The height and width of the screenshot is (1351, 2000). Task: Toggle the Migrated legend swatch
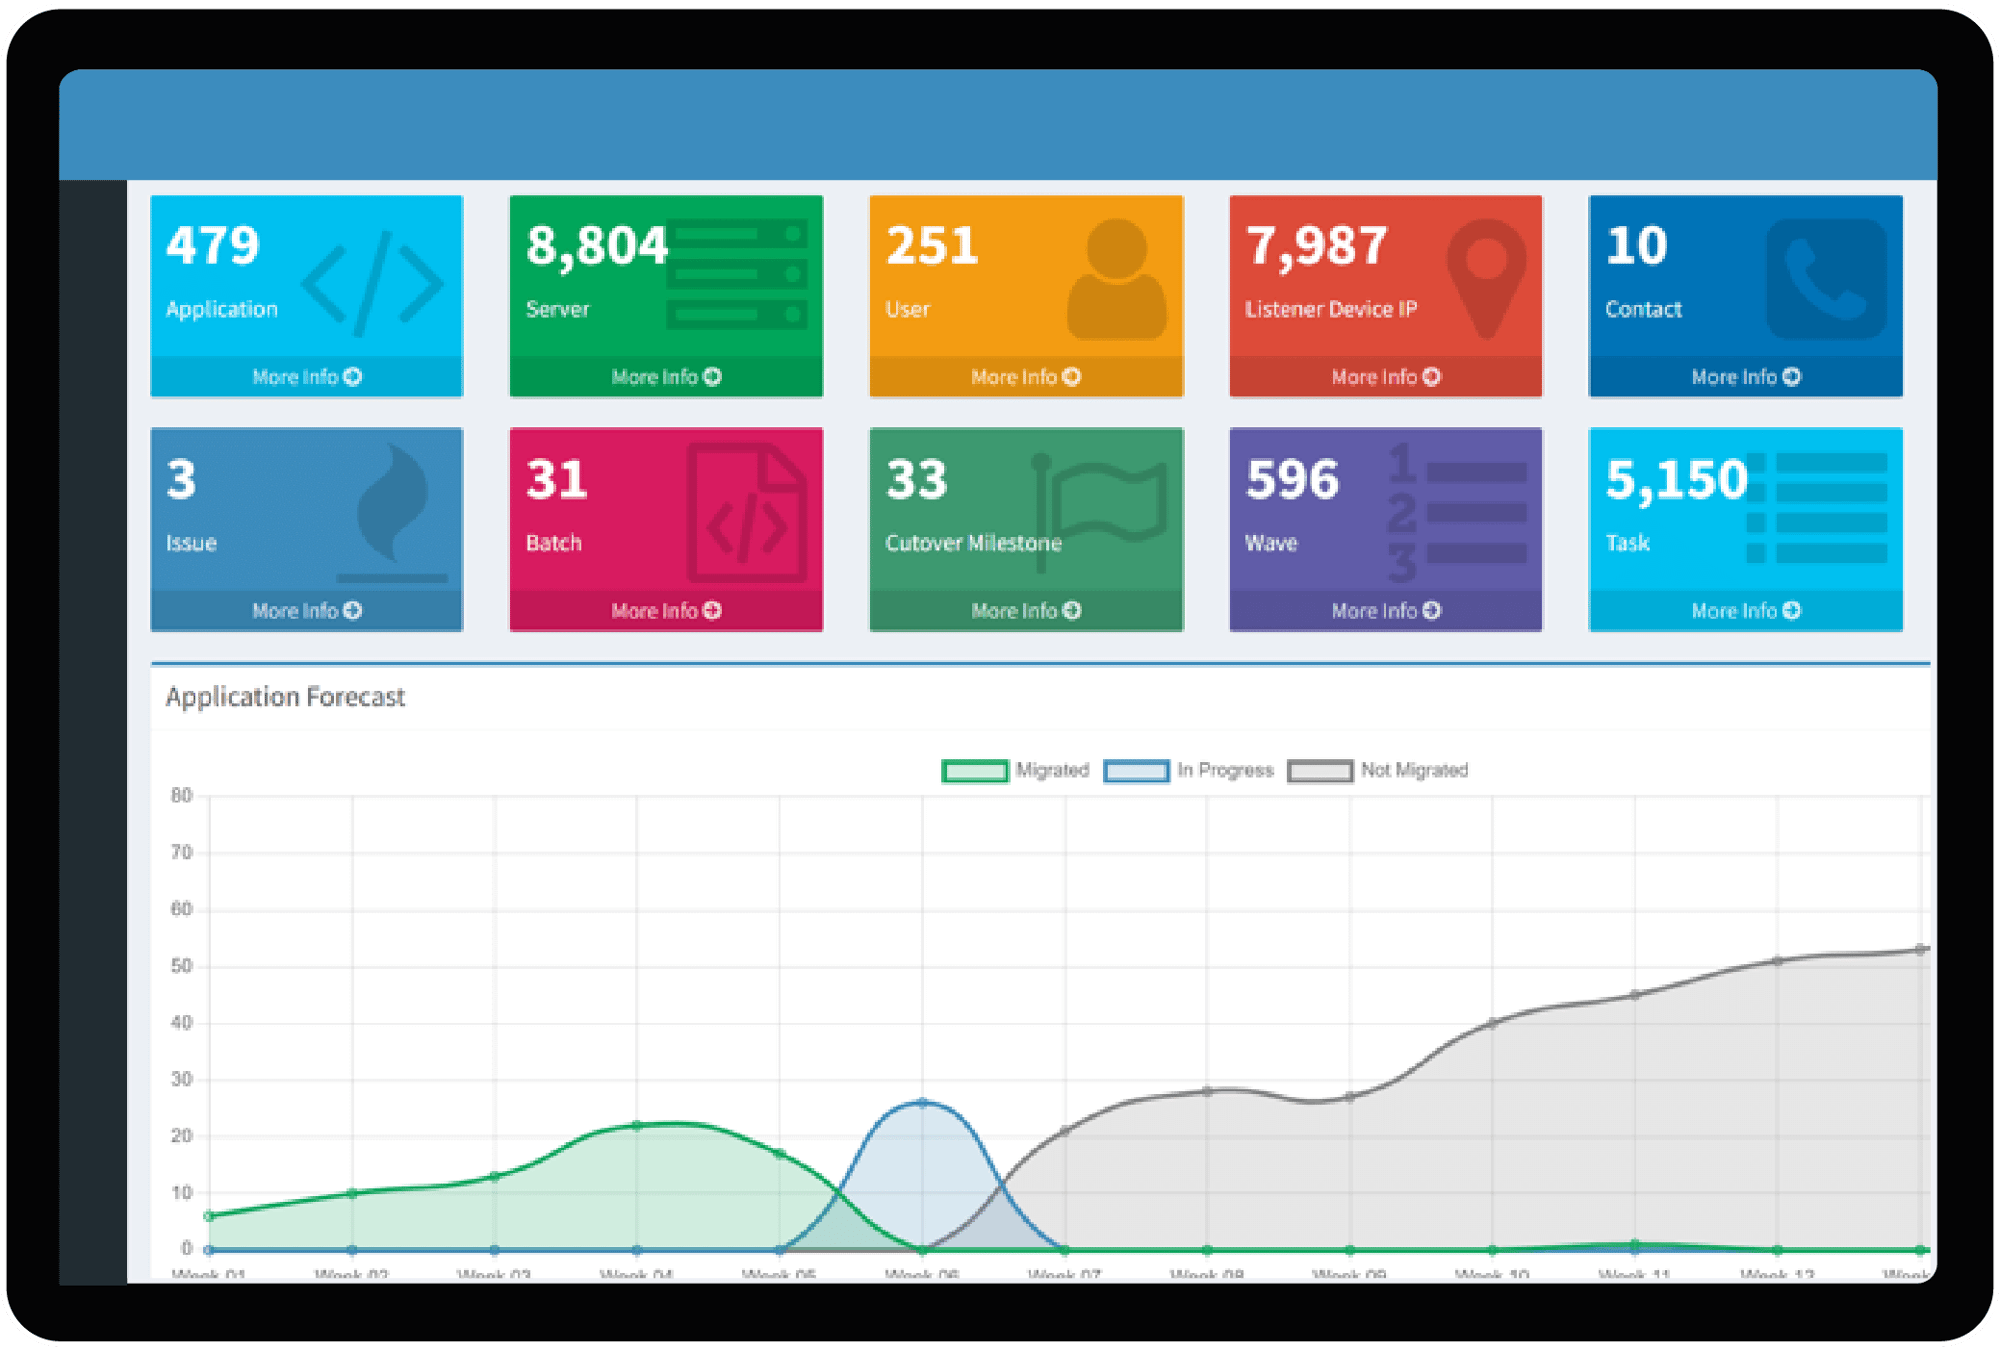point(975,771)
